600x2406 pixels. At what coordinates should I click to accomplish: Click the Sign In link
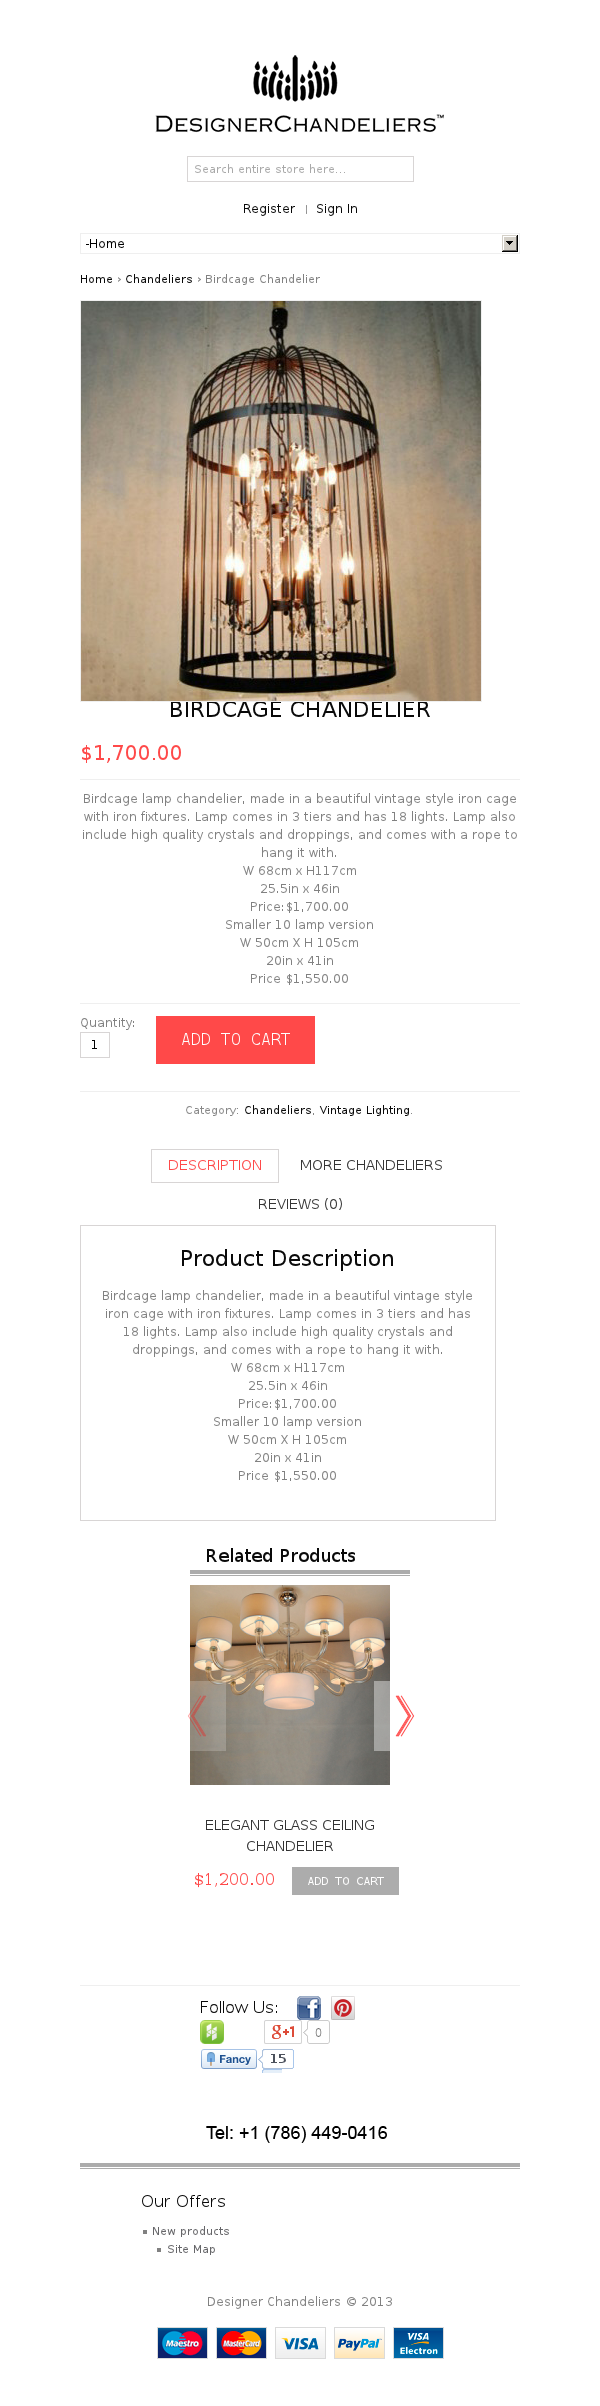337,209
